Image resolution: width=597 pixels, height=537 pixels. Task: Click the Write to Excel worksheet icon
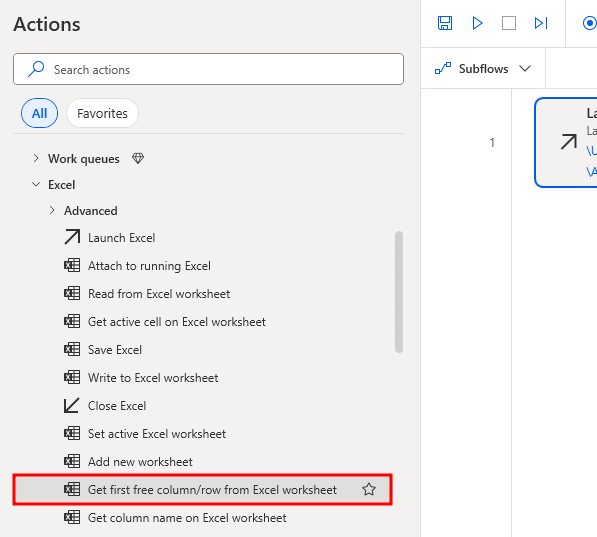pos(72,377)
